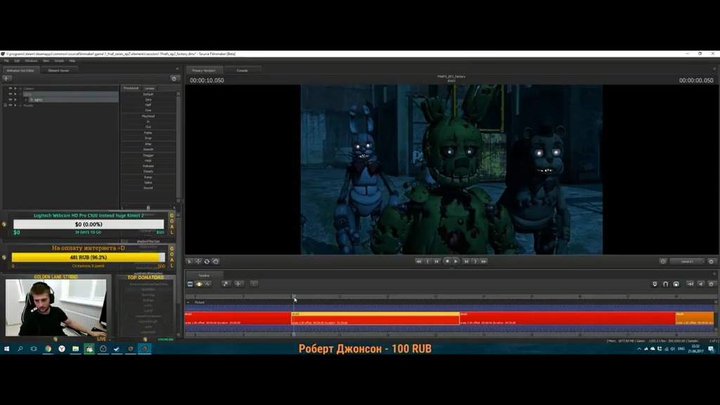Apply the Paste preset
The width and height of the screenshot is (720, 405).
point(148,133)
